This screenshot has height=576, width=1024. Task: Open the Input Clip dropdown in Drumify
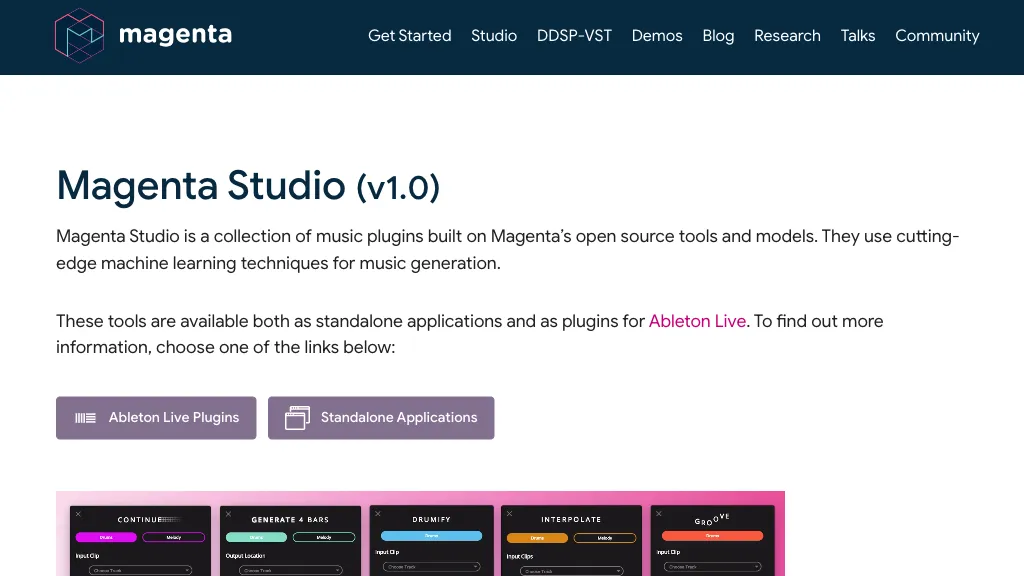point(430,569)
